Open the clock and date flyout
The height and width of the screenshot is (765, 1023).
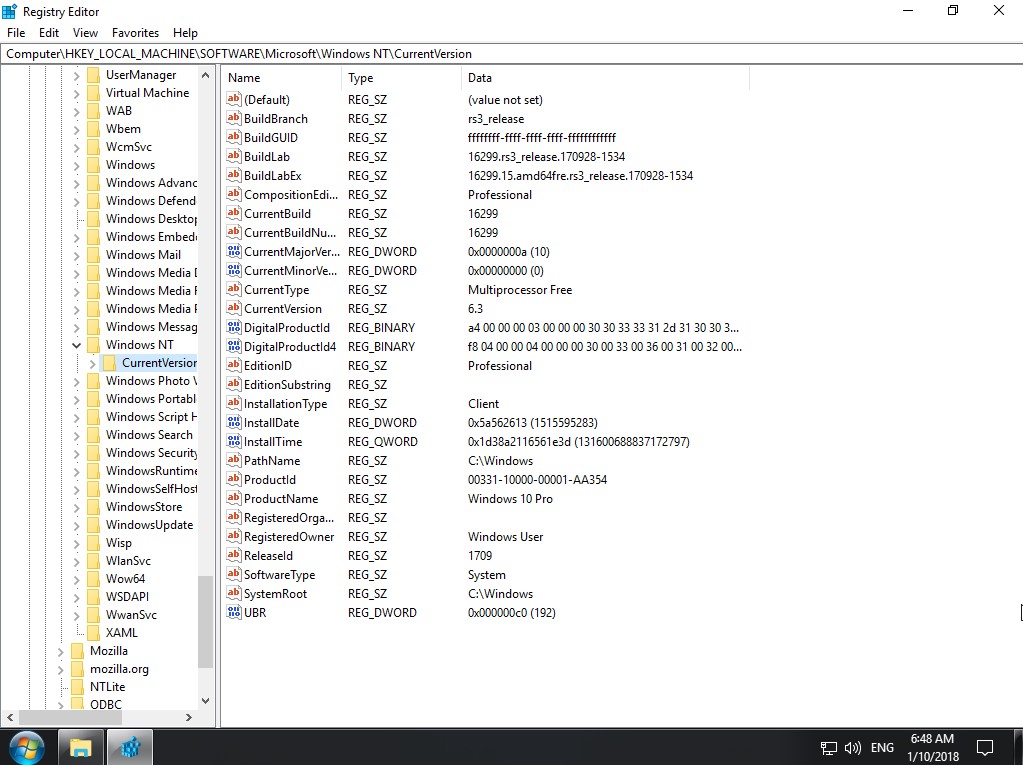[932, 747]
